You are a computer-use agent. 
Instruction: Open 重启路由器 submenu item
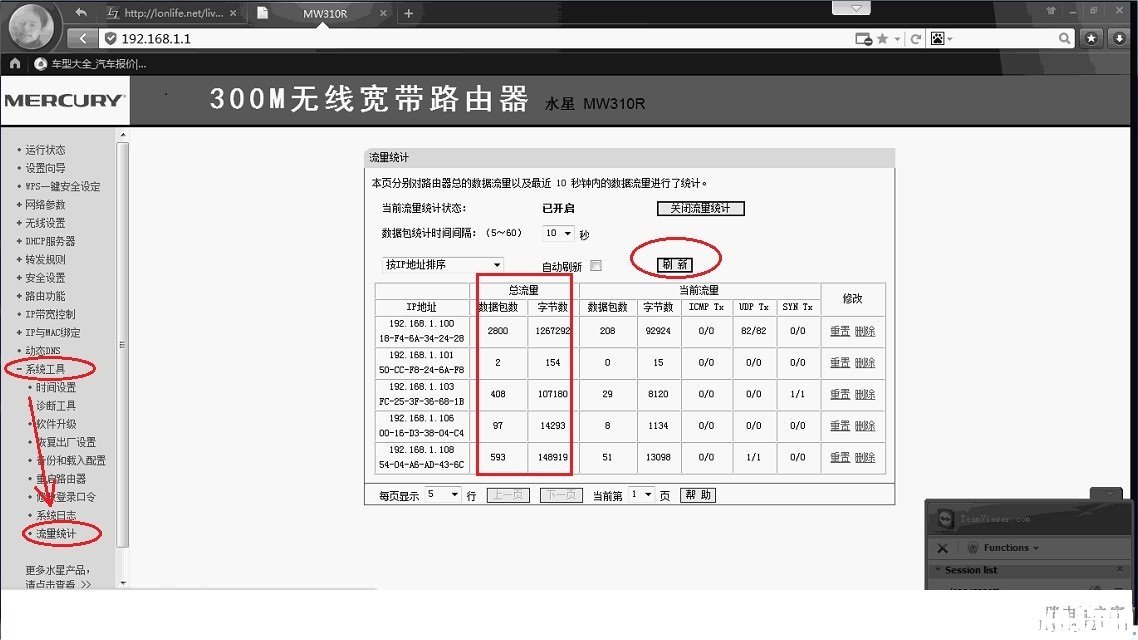pyautogui.click(x=61, y=479)
